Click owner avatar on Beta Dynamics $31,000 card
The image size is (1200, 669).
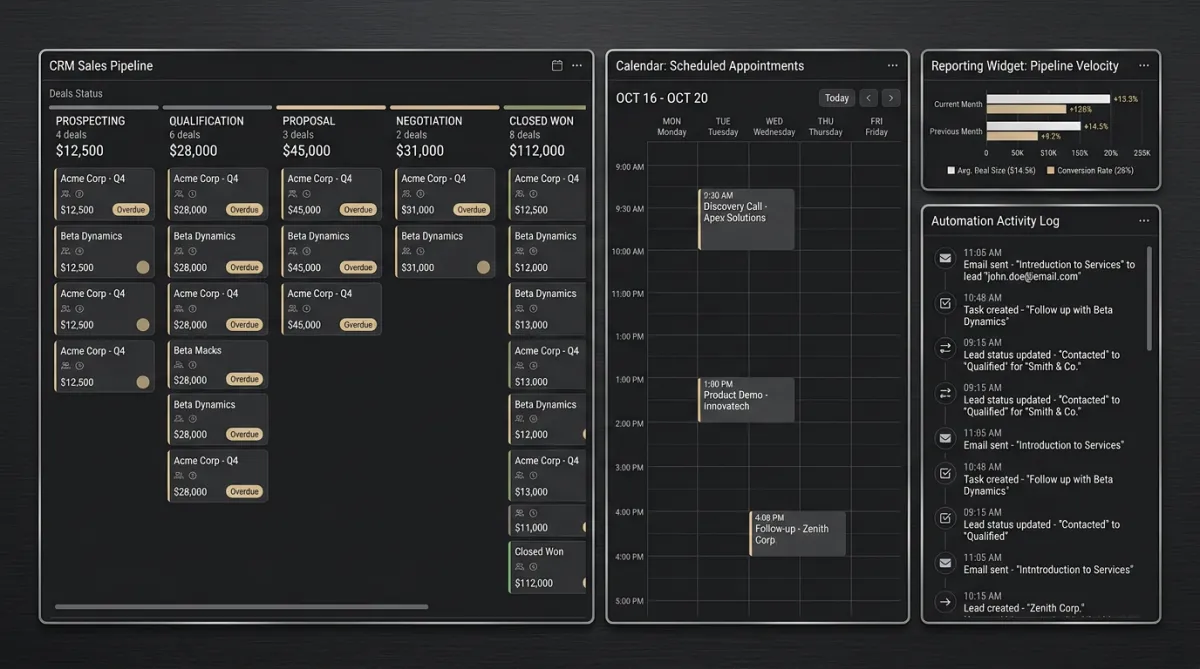pyautogui.click(x=484, y=267)
